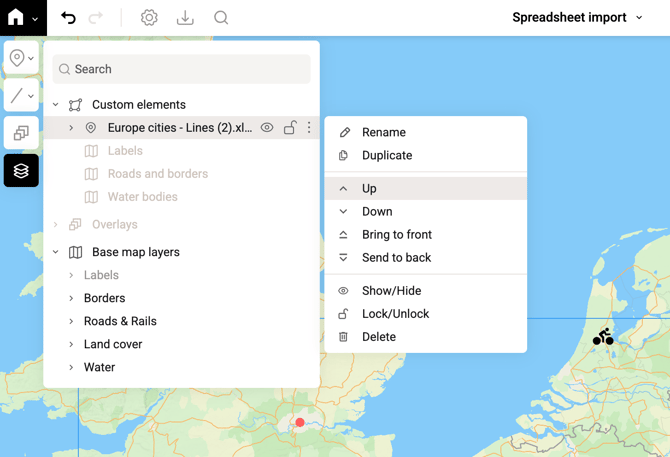Click Delete in the context menu

378,337
